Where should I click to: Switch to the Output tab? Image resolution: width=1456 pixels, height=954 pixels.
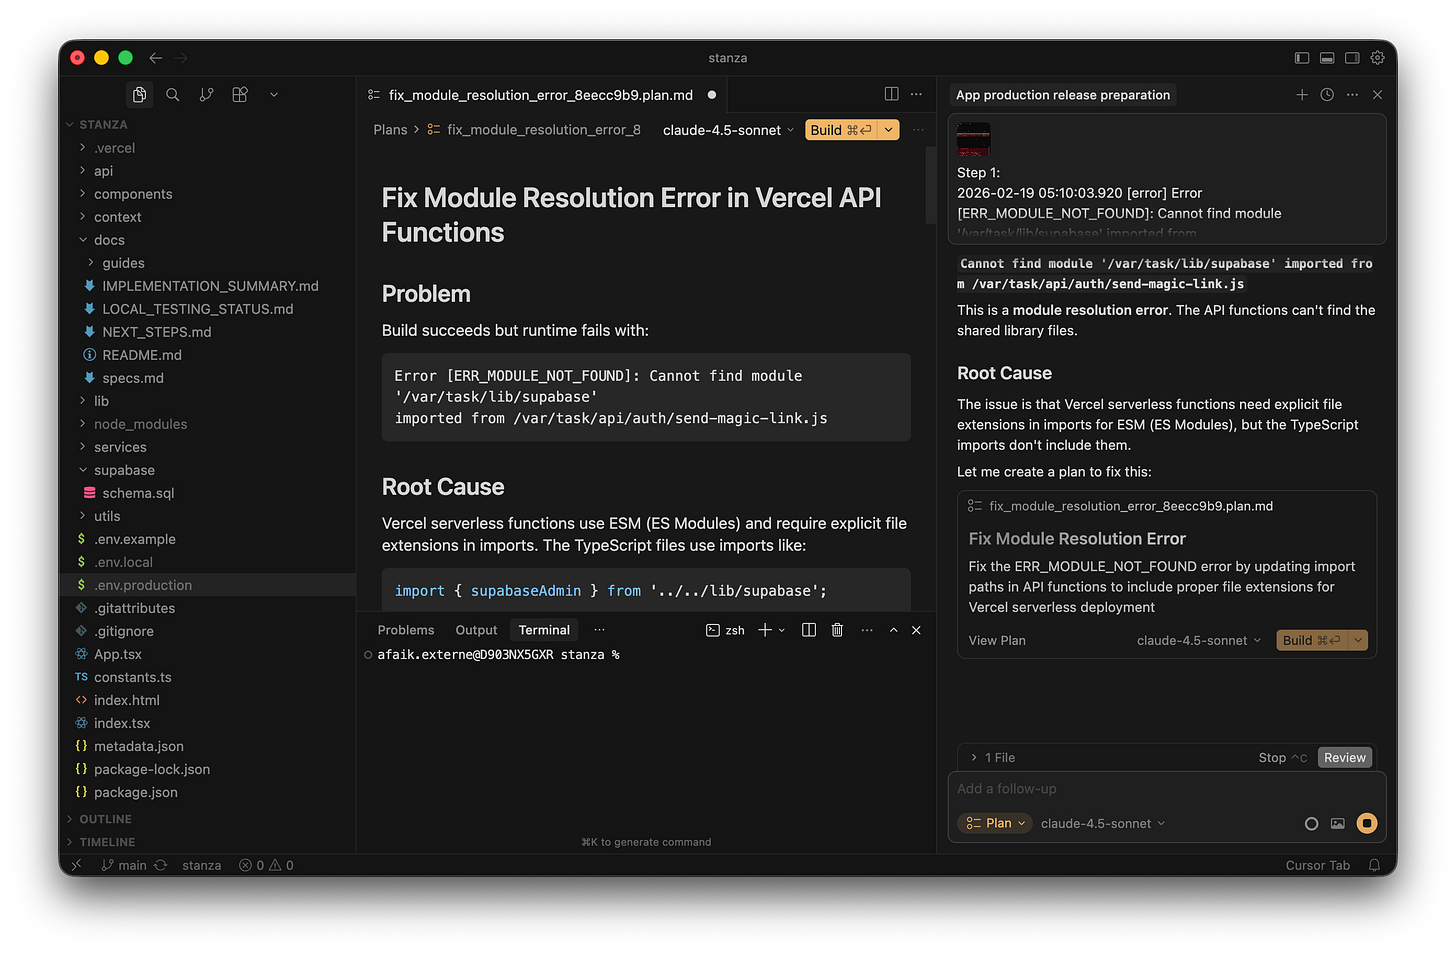click(476, 629)
